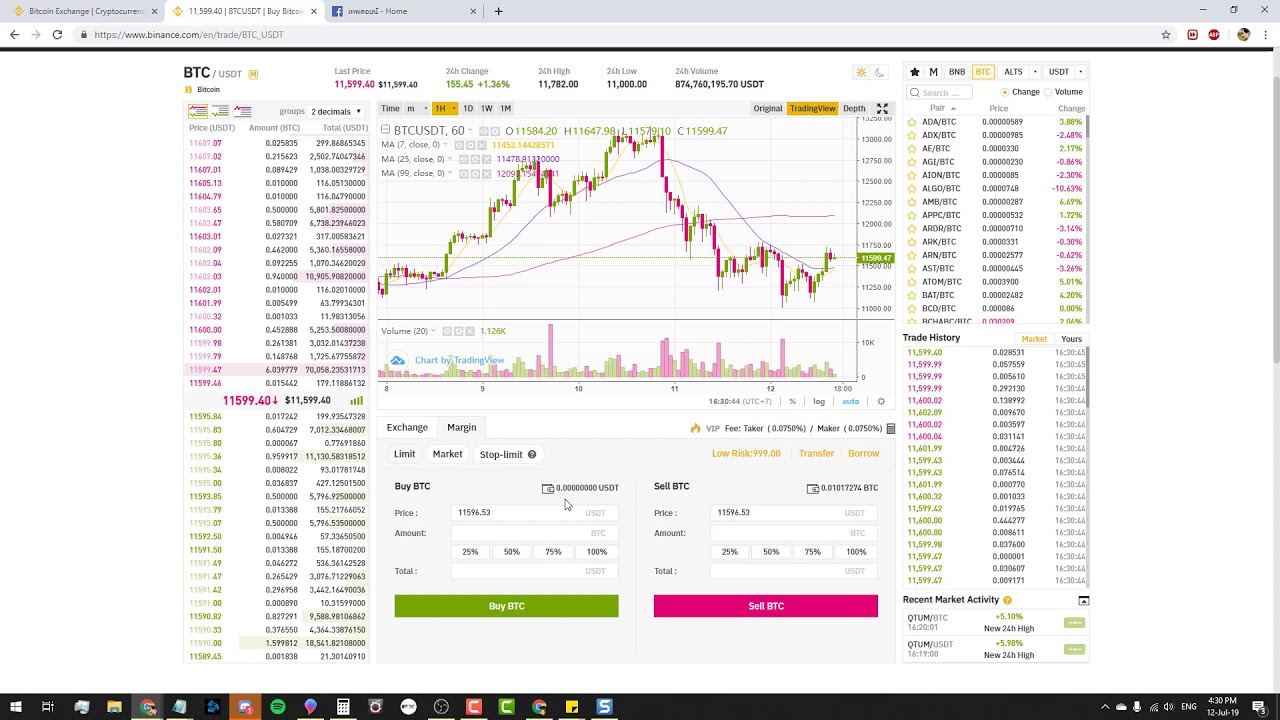
Task: Open the 2 decimals groups dropdown
Action: [335, 111]
